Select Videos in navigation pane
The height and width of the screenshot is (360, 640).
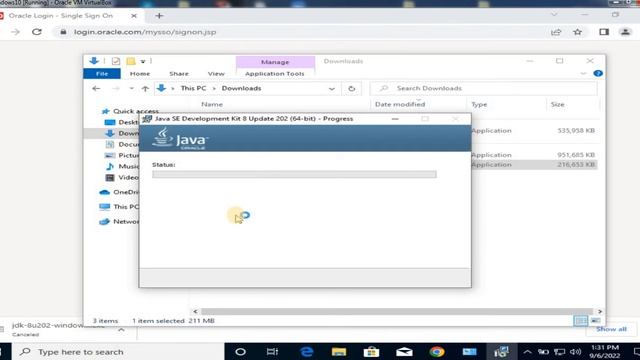[122, 177]
